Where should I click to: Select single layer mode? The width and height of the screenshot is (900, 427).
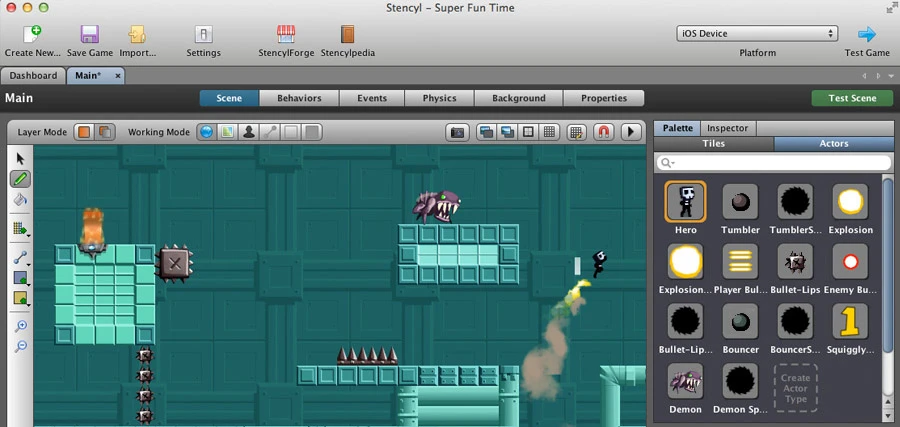tap(84, 132)
